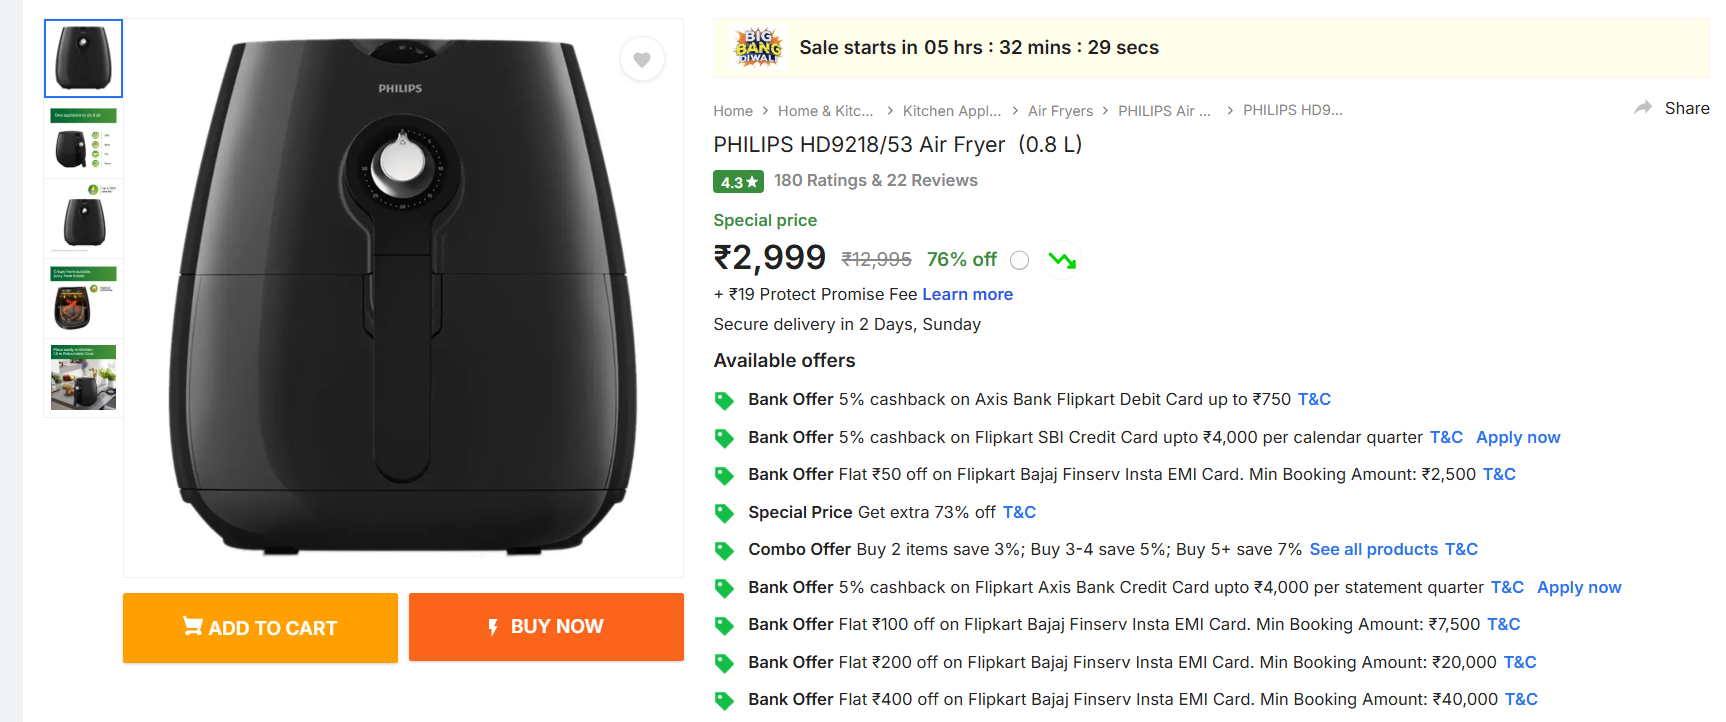The image size is (1726, 722).
Task: Click the Big Bang Diwali sale logo
Action: [758, 48]
